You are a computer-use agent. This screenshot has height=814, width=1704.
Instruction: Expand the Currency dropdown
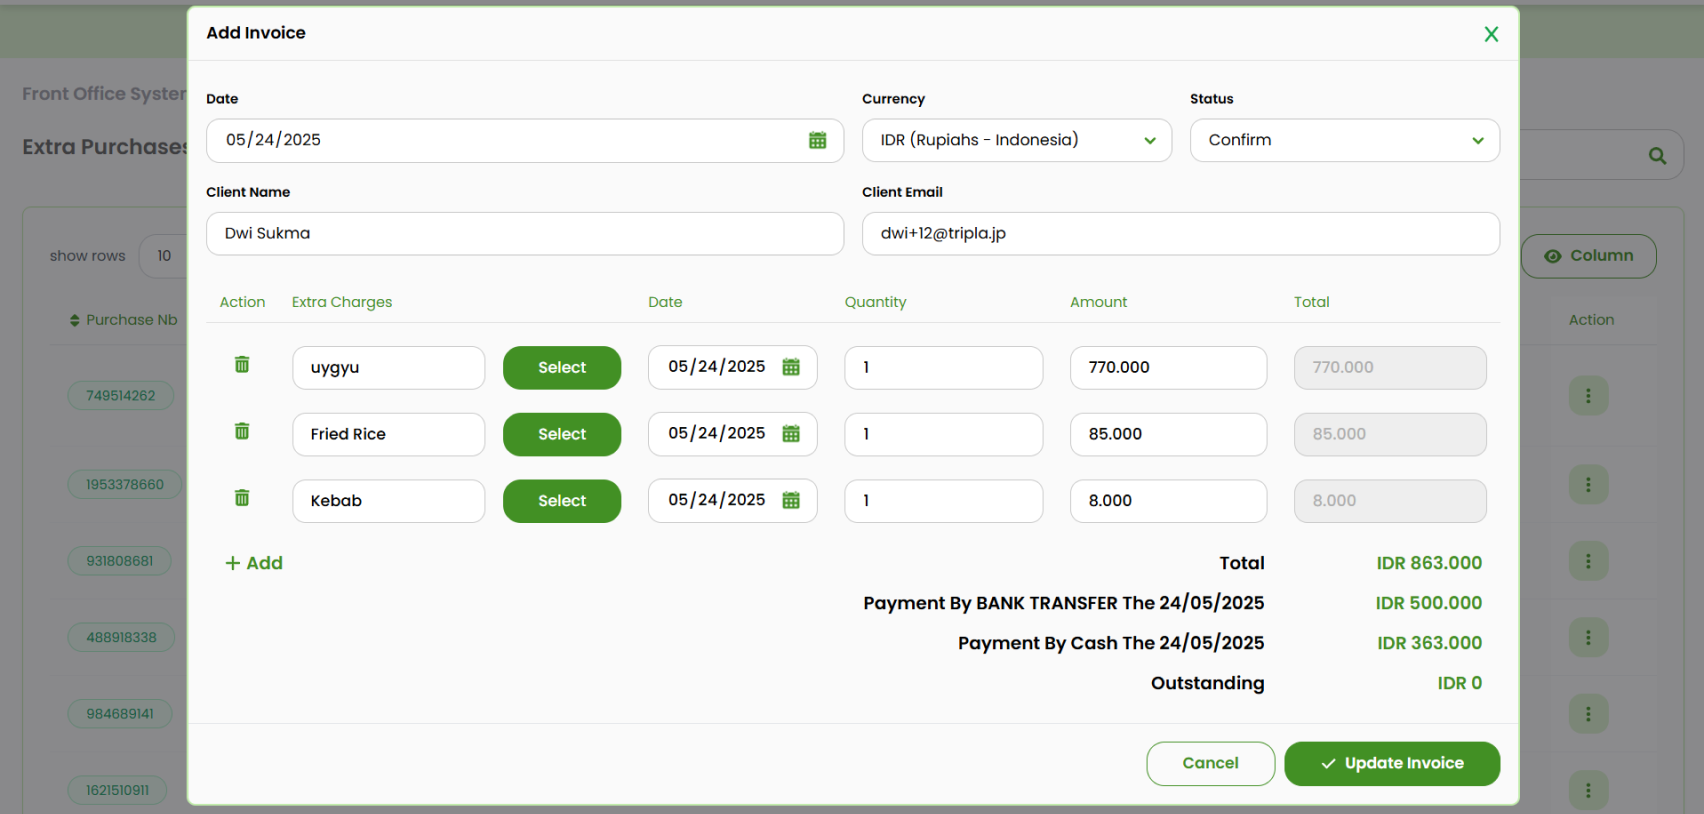1016,140
